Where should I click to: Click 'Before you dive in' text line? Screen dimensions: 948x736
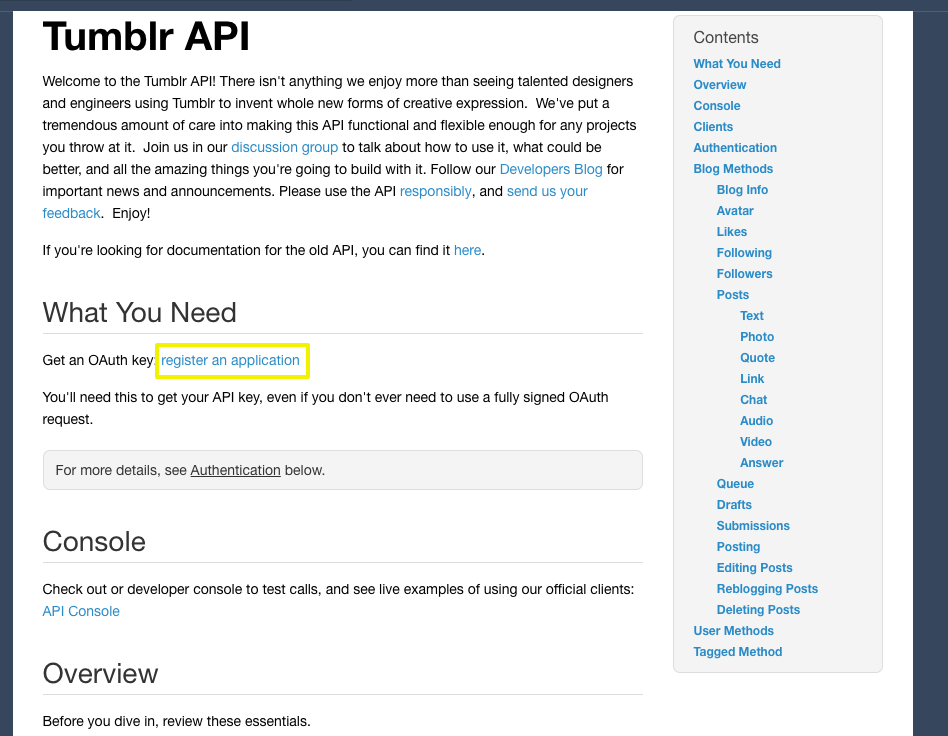(176, 721)
